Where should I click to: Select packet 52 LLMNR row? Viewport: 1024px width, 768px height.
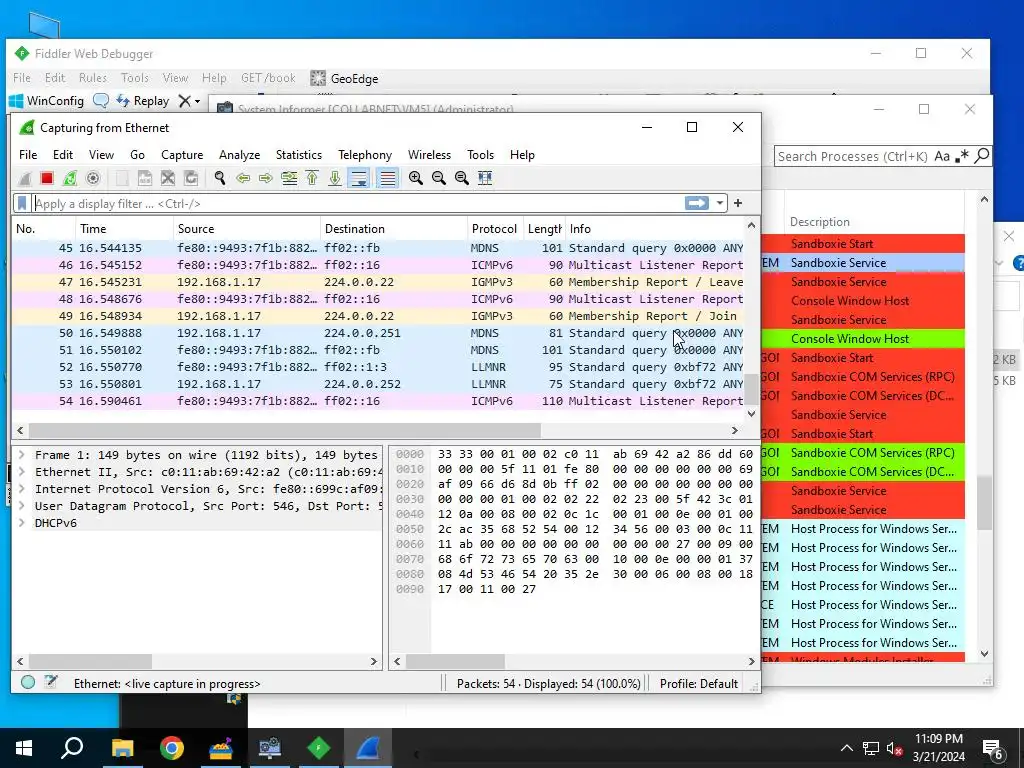(x=378, y=367)
